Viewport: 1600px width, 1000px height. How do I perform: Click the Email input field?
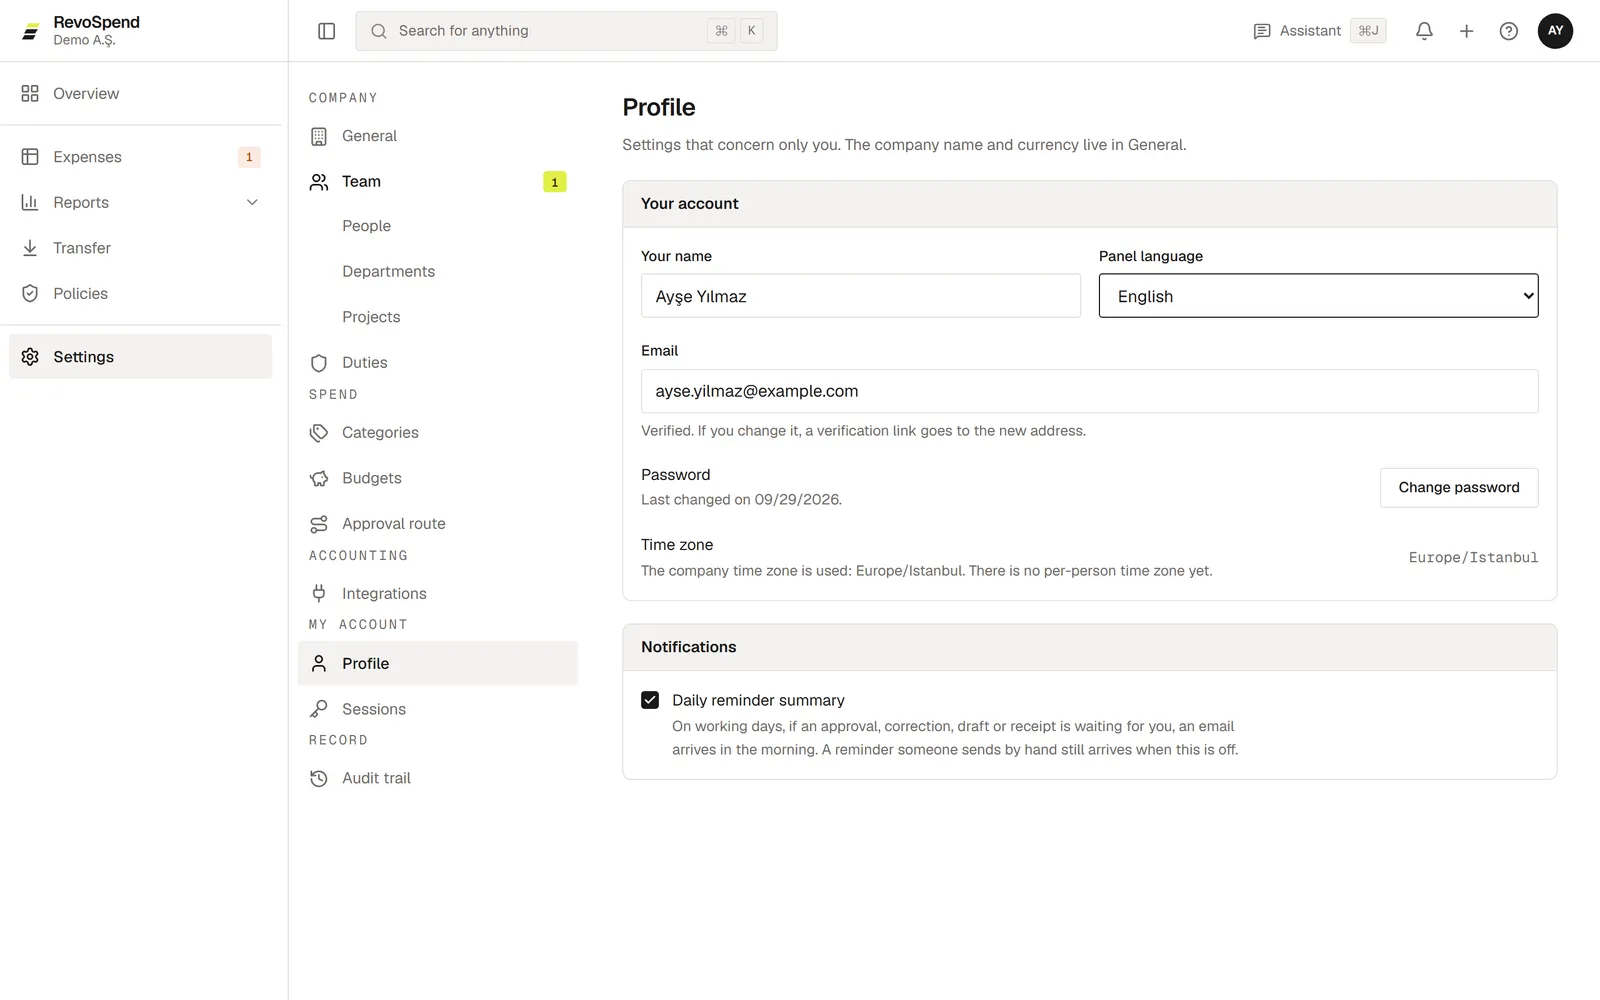pos(1089,391)
